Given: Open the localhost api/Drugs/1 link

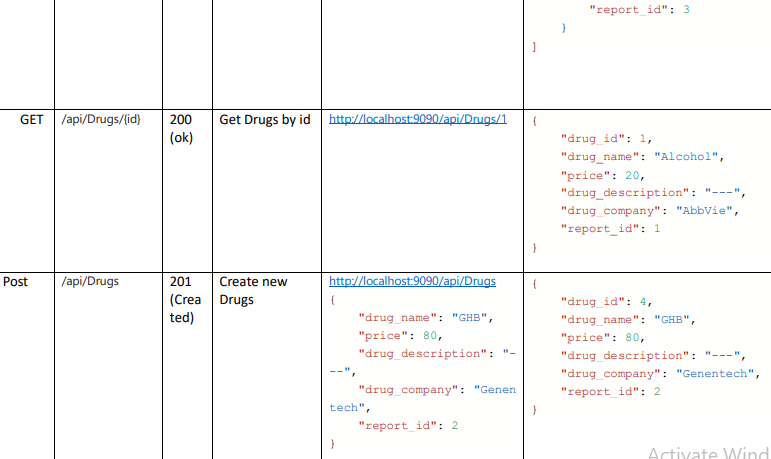Looking at the screenshot, I should 417,120.
